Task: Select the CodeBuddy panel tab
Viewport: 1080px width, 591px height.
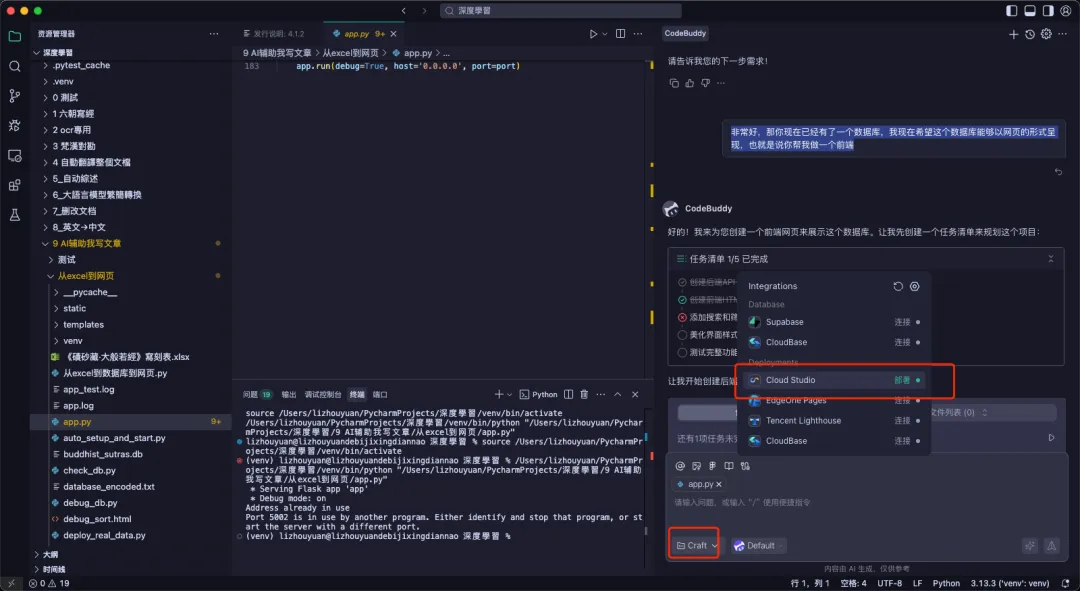Action: (x=685, y=33)
